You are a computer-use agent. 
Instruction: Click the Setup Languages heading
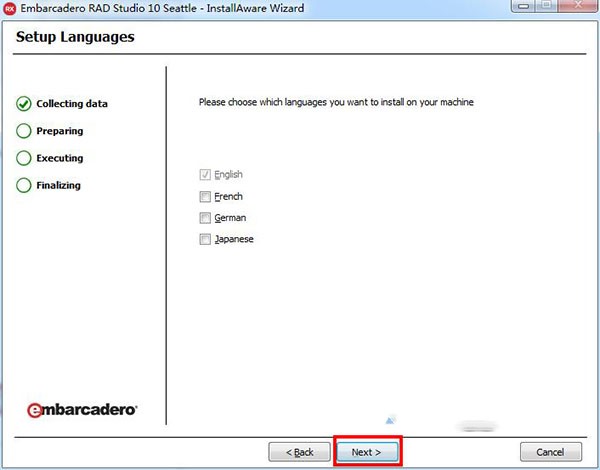click(x=75, y=38)
